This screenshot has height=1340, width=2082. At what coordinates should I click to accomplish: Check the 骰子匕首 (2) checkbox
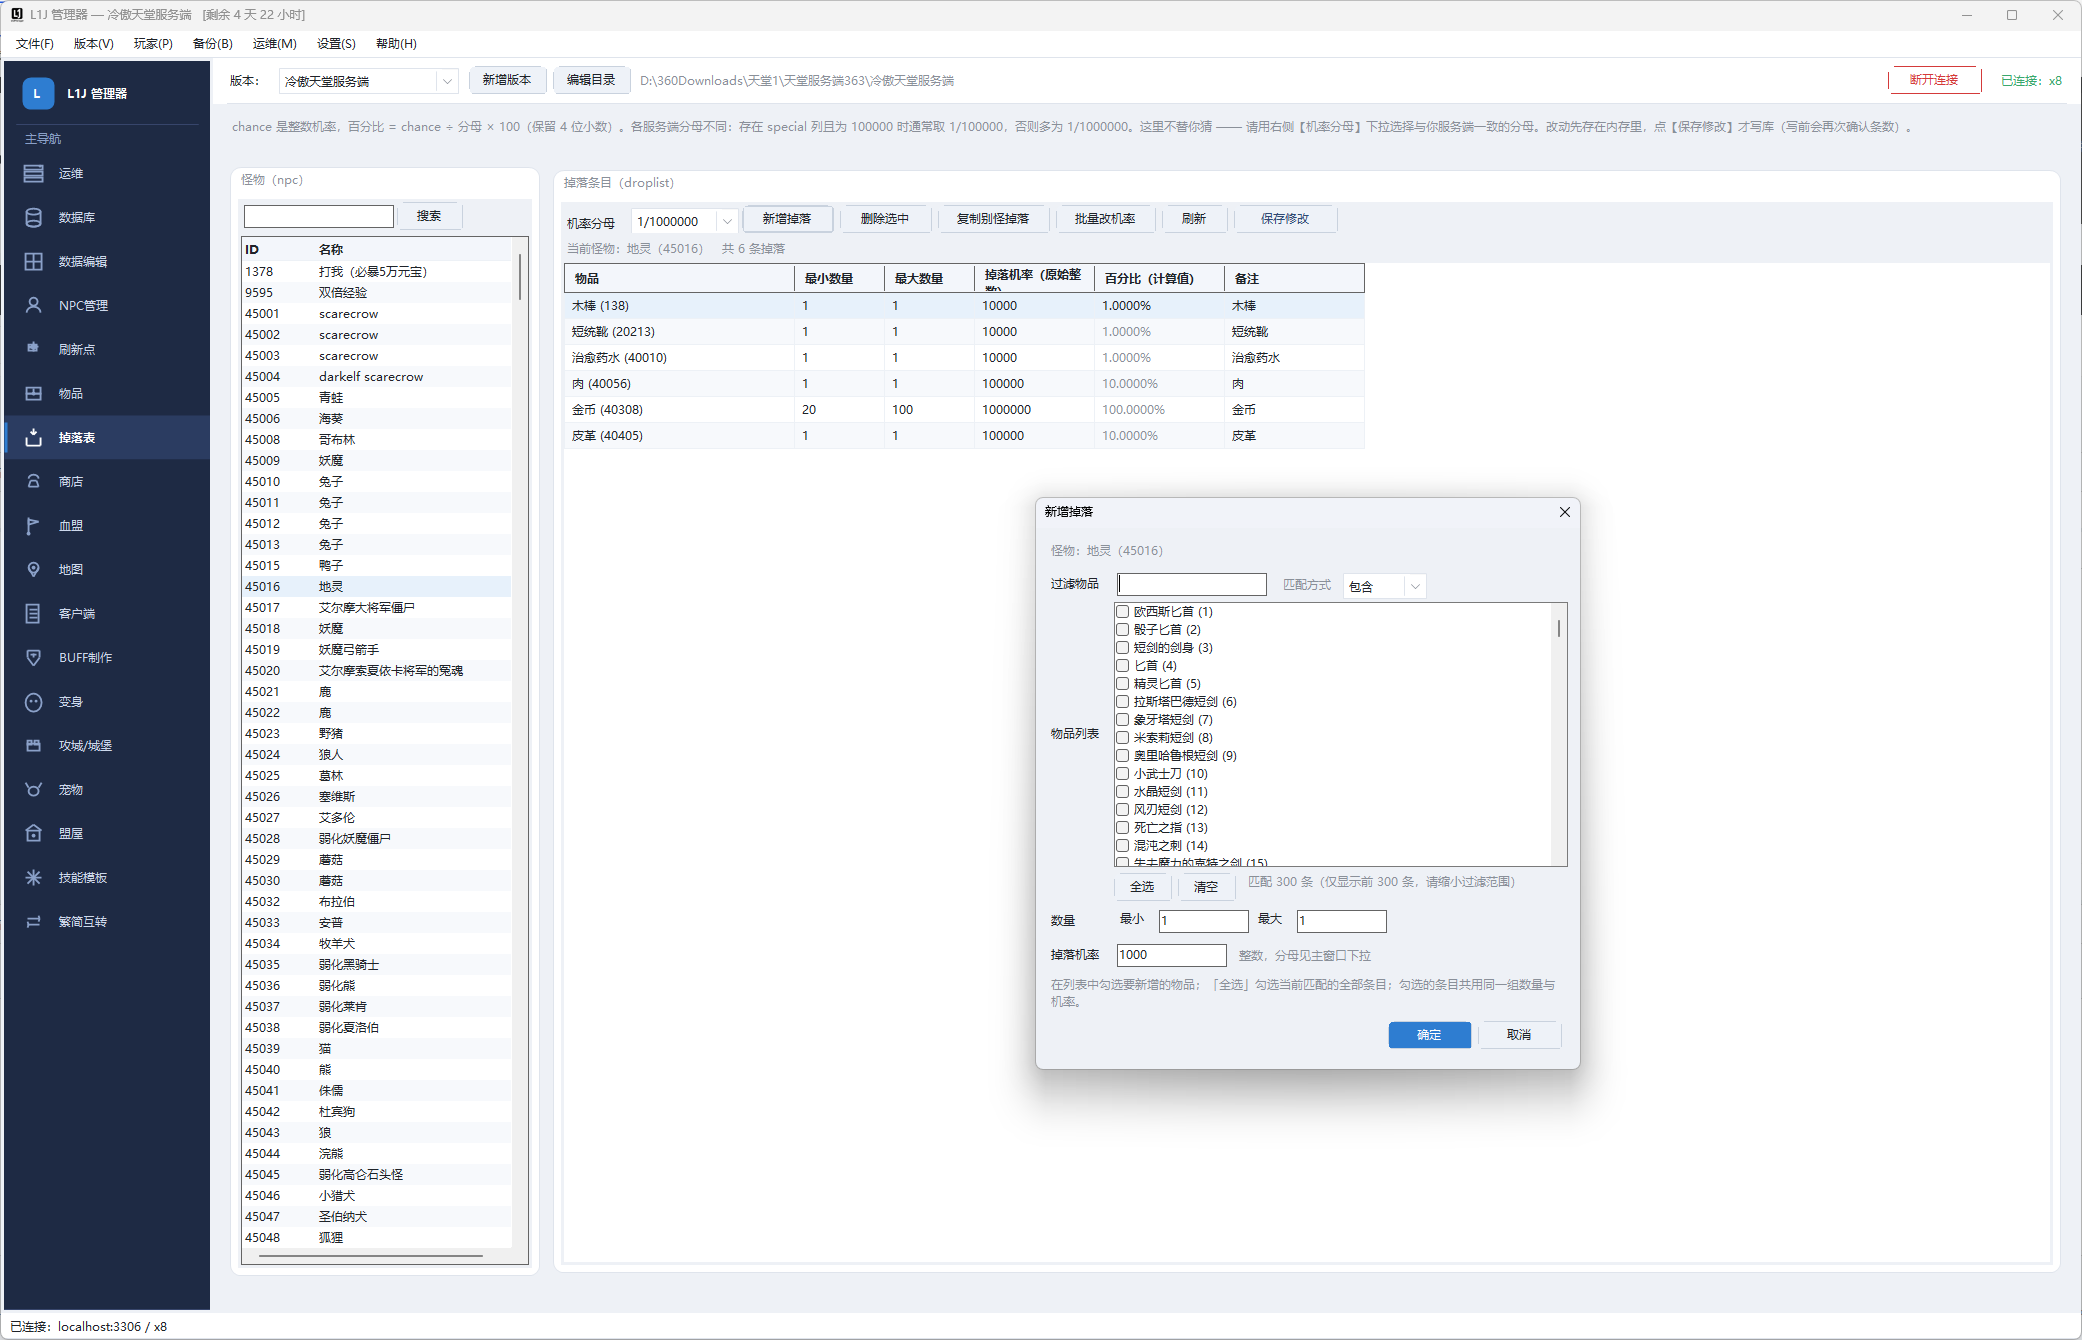[1123, 630]
